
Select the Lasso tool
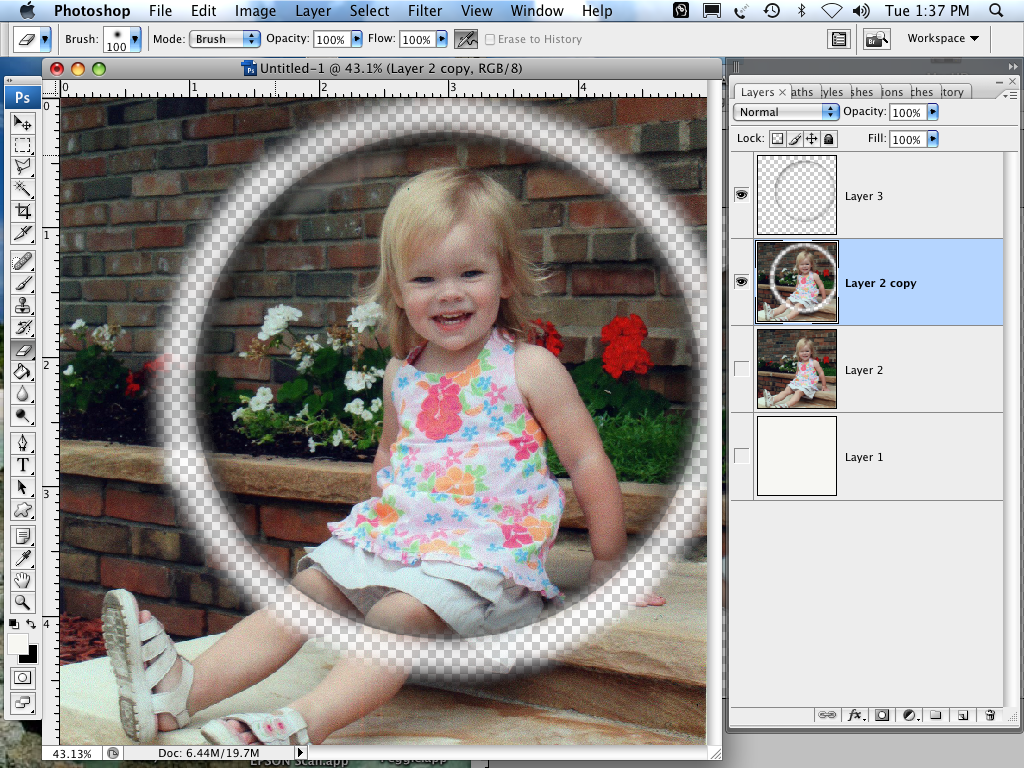[x=22, y=167]
